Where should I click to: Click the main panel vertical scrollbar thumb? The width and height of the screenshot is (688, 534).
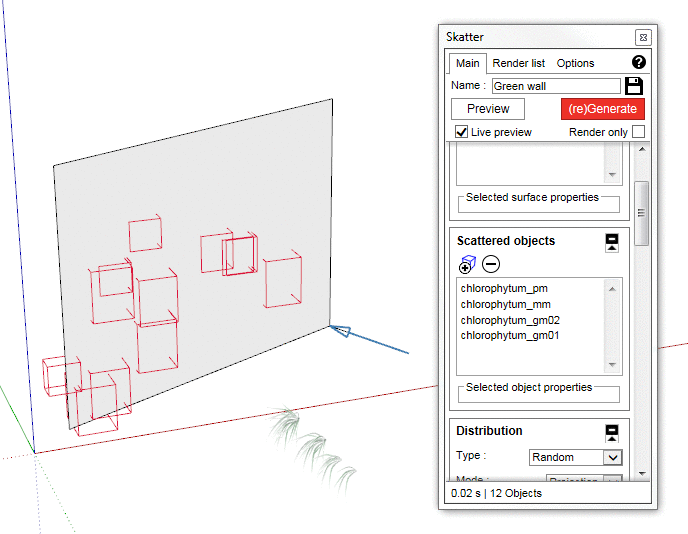point(641,213)
